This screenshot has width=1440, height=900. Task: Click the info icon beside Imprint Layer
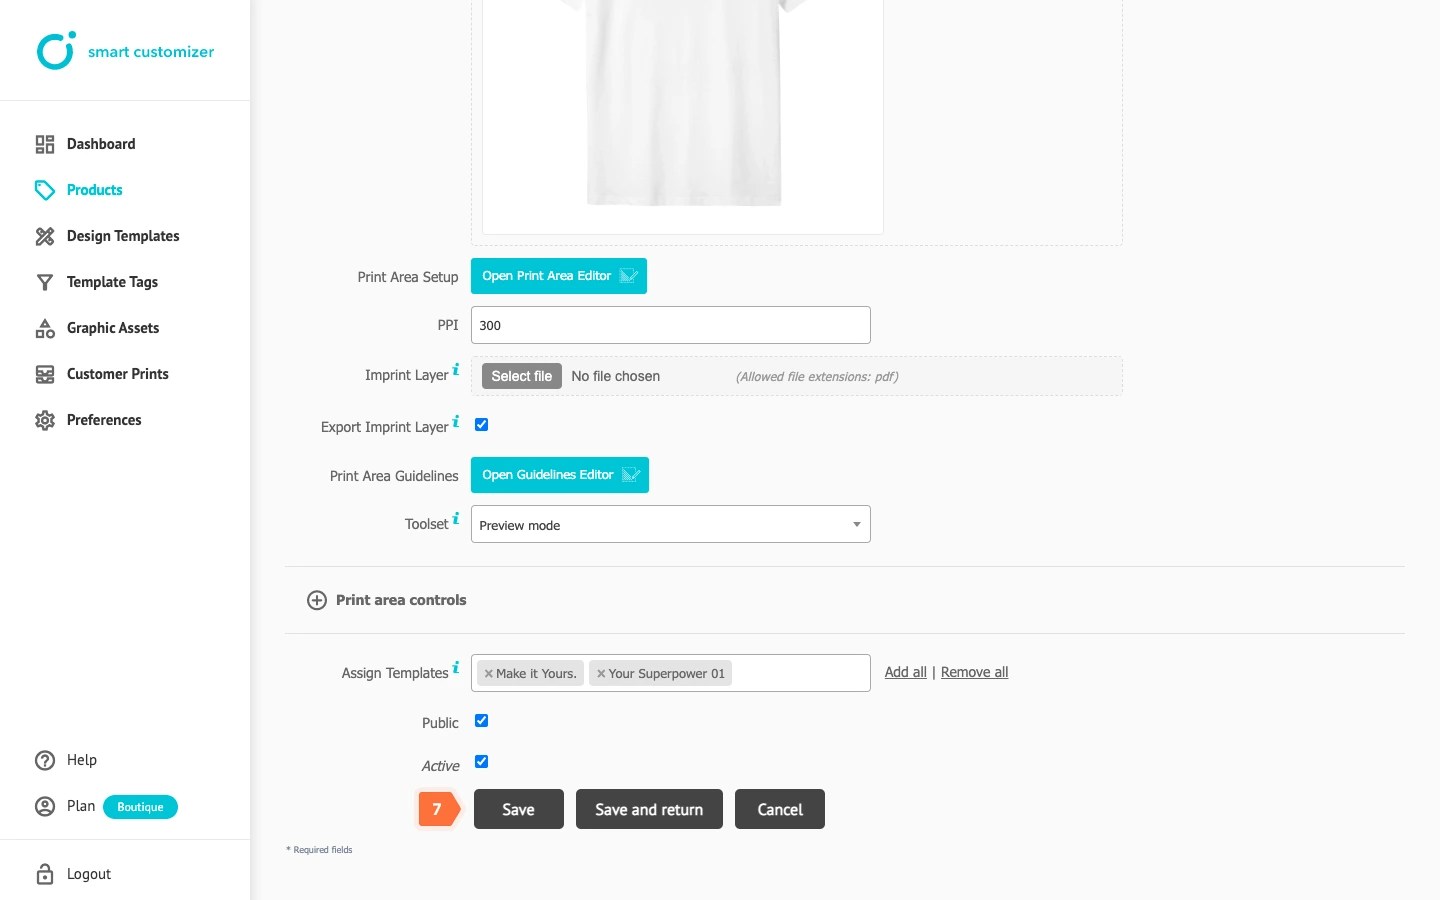[457, 368]
